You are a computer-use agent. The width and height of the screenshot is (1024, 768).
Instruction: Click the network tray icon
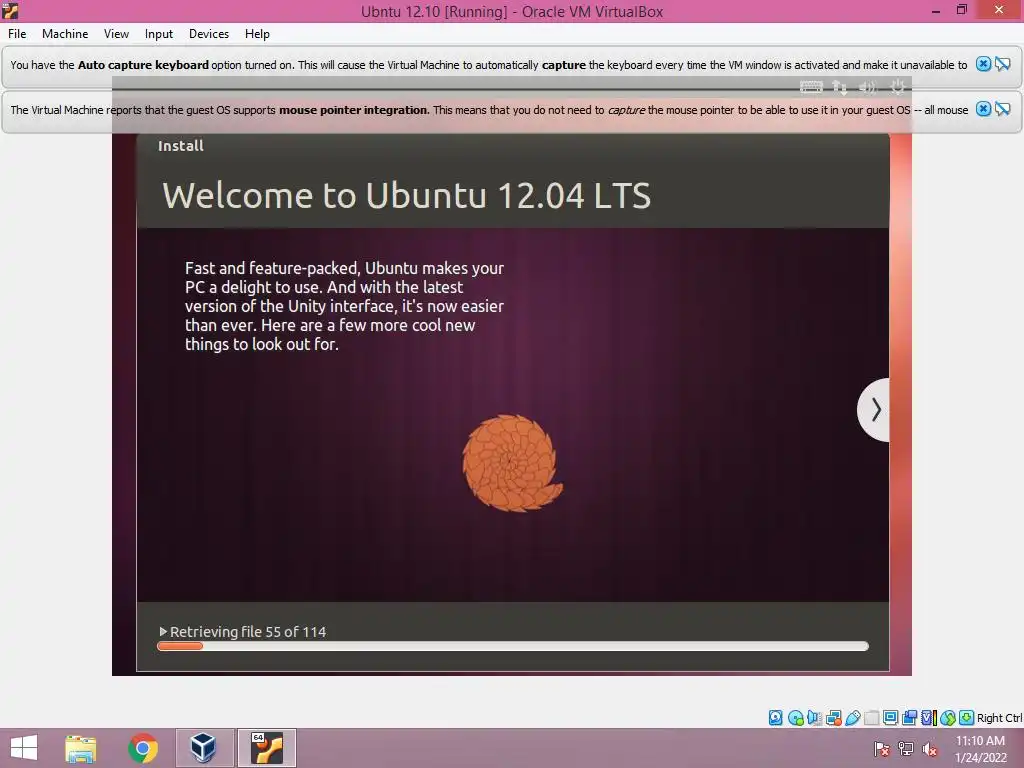point(906,749)
